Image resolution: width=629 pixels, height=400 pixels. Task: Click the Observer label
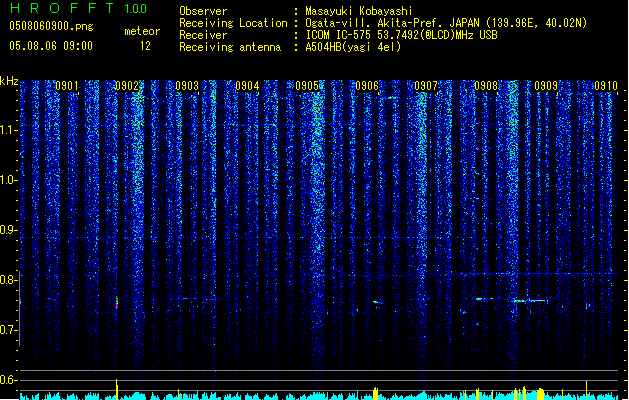[x=203, y=11]
